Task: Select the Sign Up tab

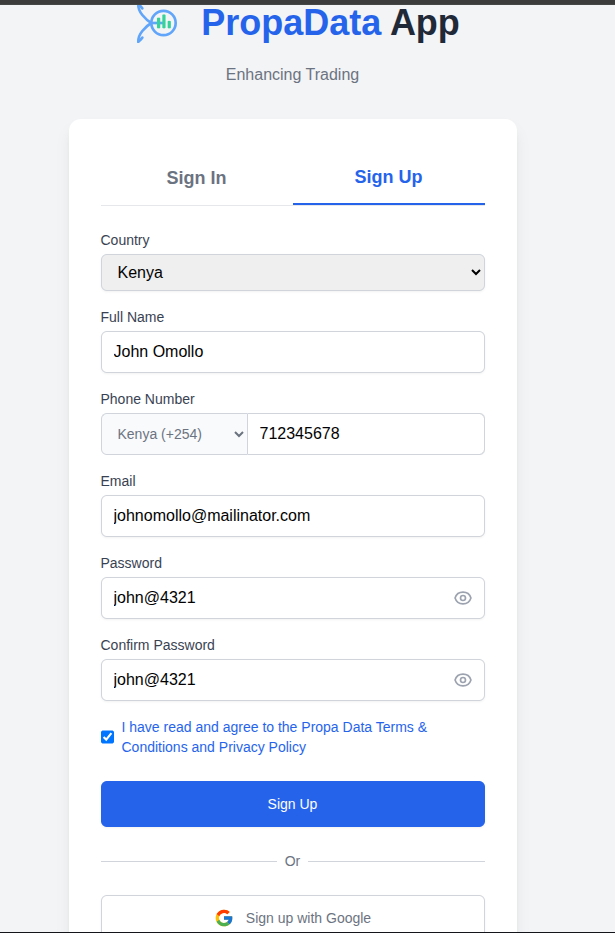Action: click(x=388, y=177)
